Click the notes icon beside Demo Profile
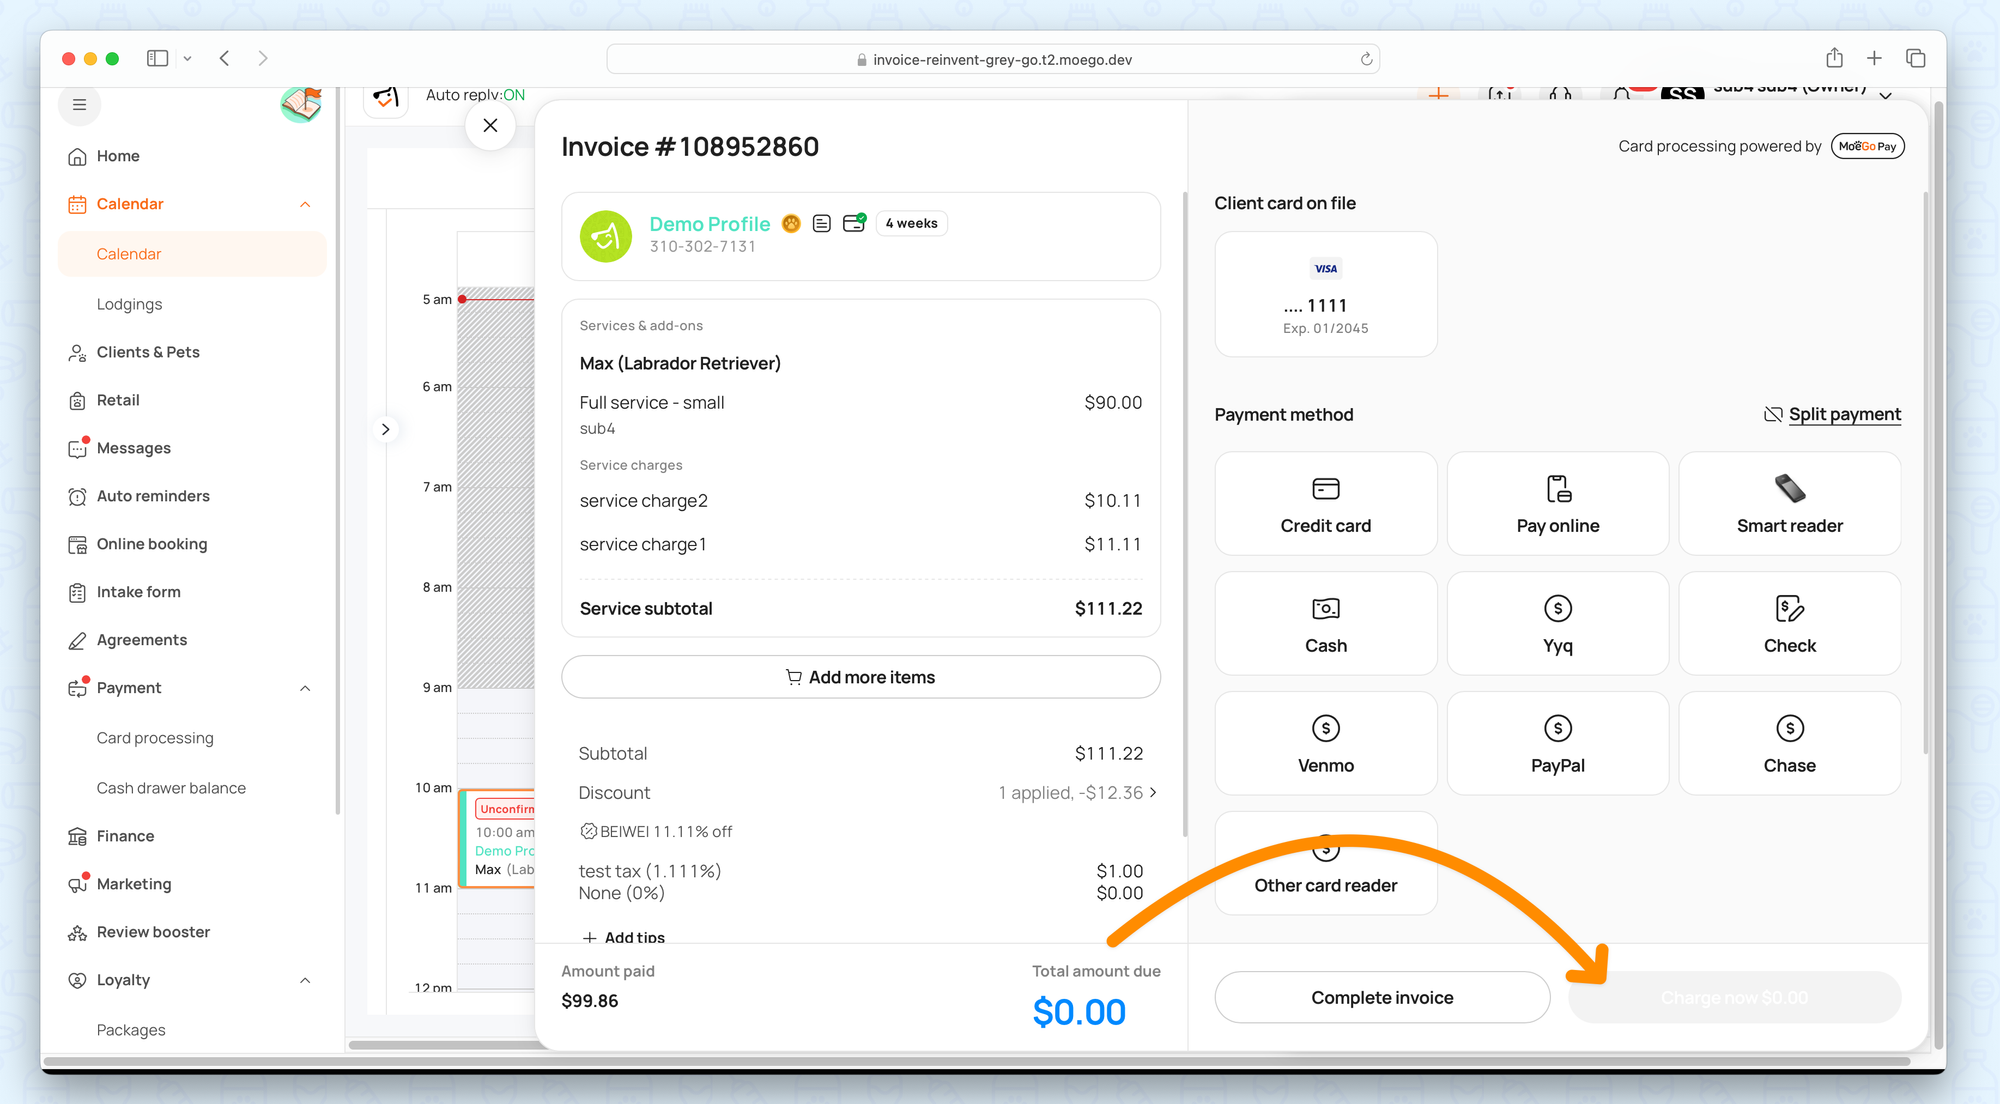 (x=821, y=224)
